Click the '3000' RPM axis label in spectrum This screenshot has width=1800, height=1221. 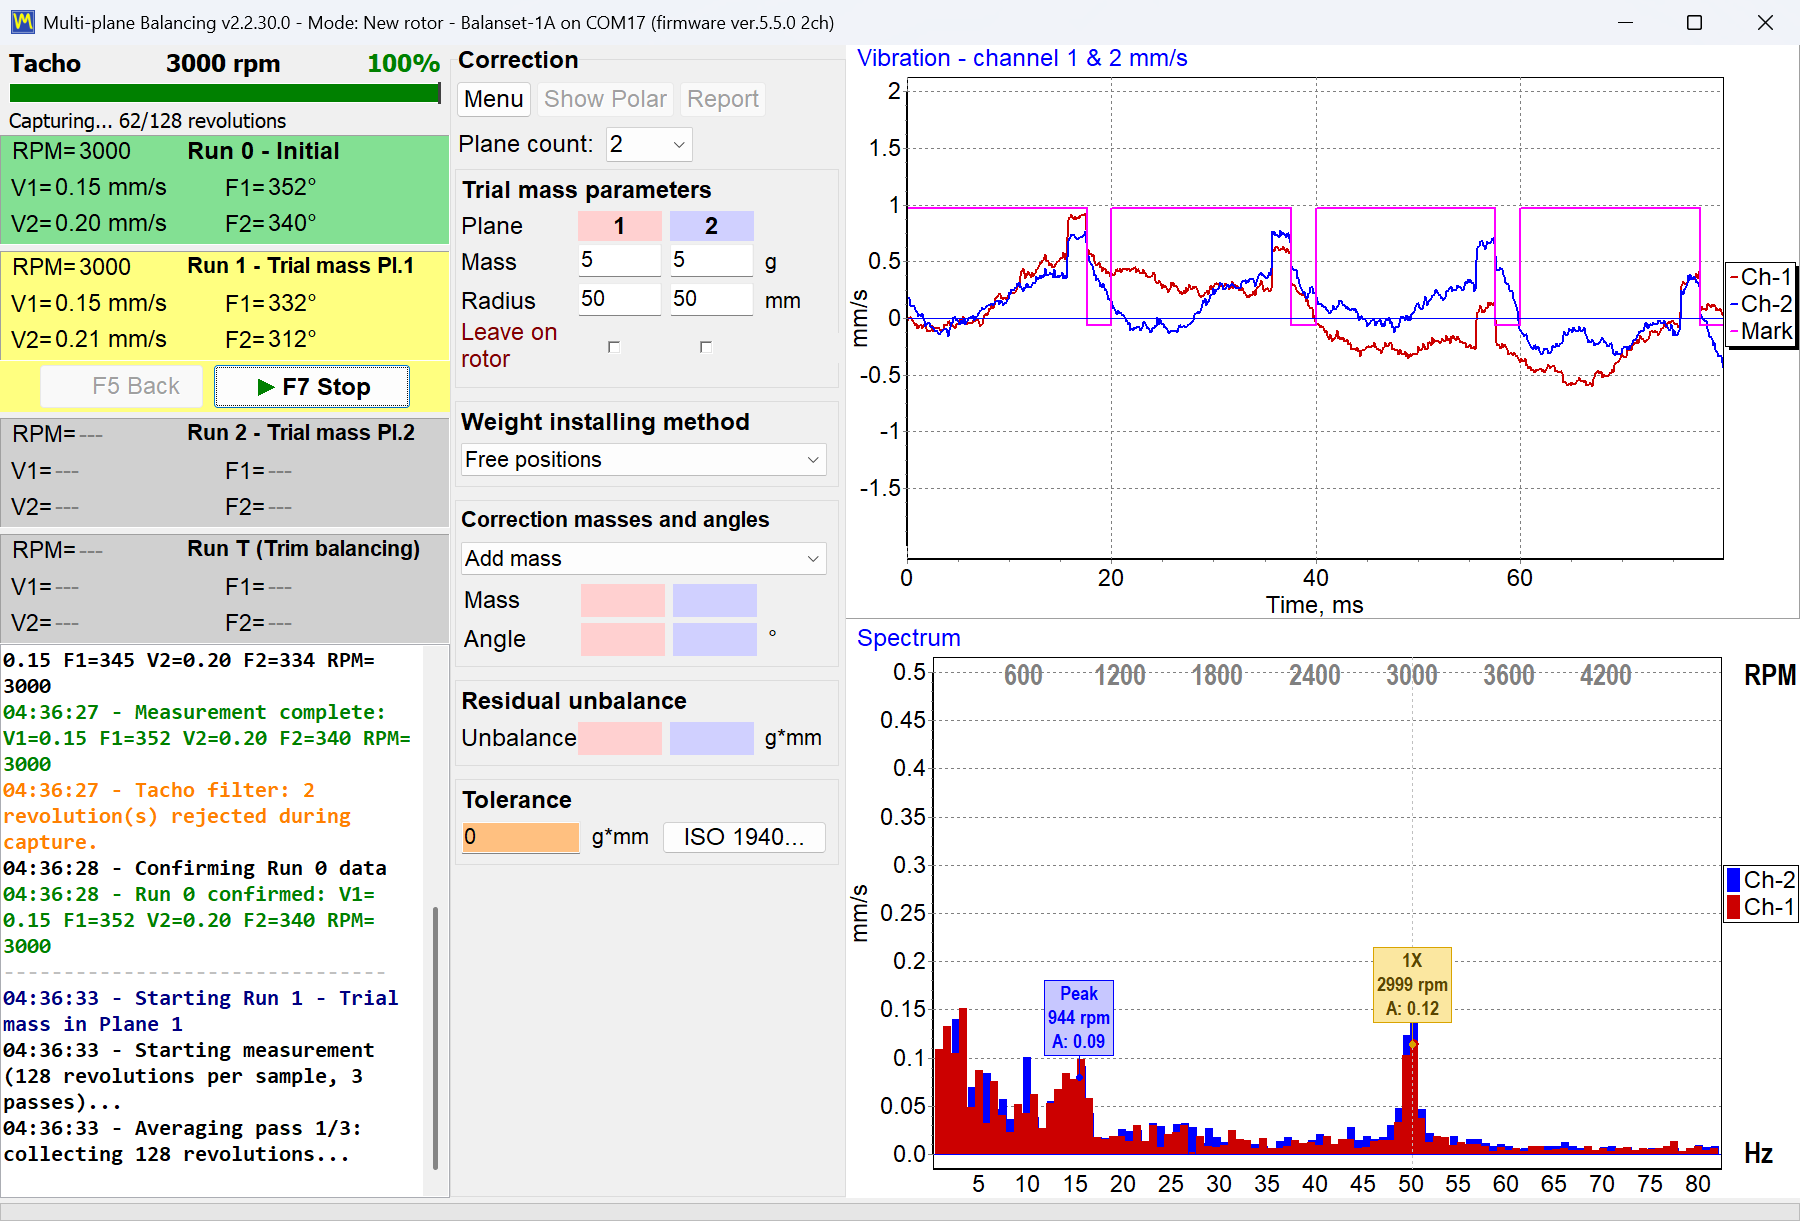tap(1411, 675)
